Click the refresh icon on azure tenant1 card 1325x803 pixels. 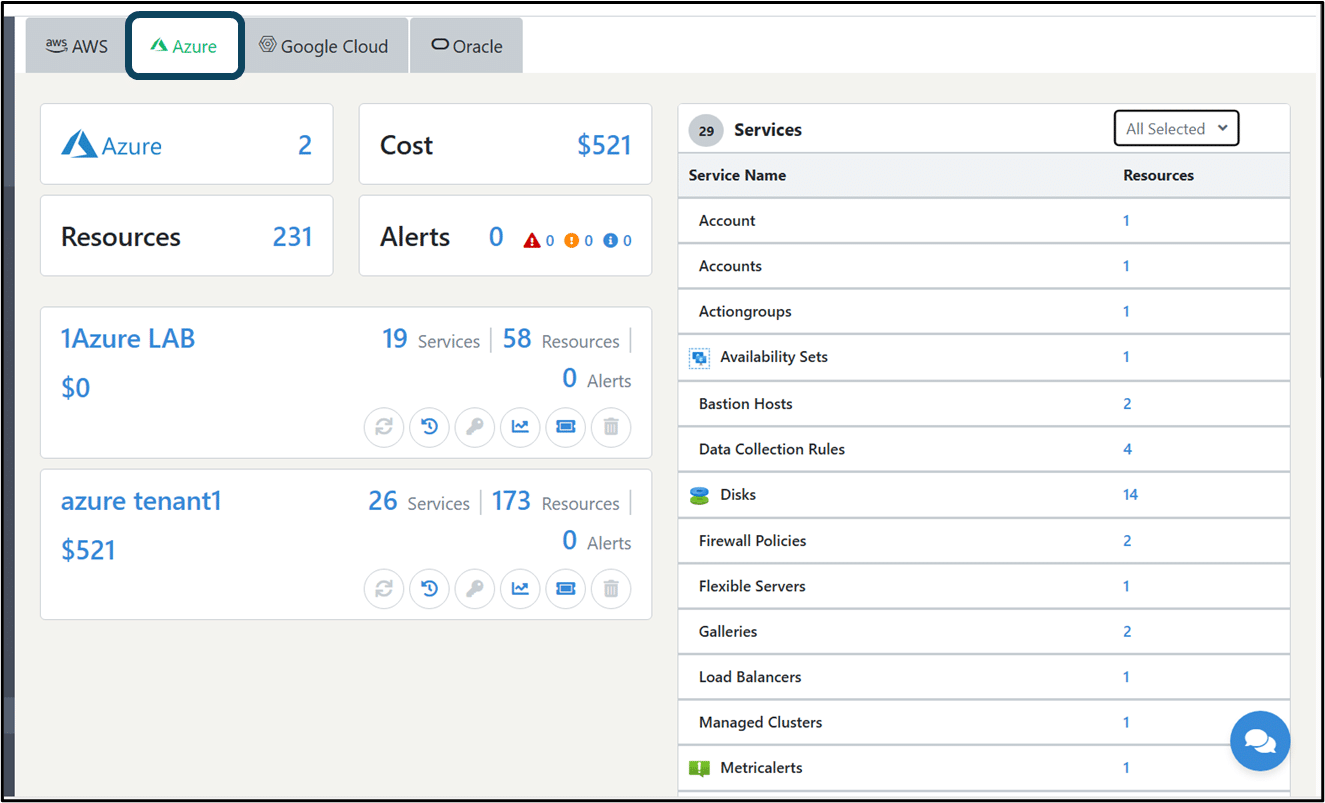tap(384, 589)
